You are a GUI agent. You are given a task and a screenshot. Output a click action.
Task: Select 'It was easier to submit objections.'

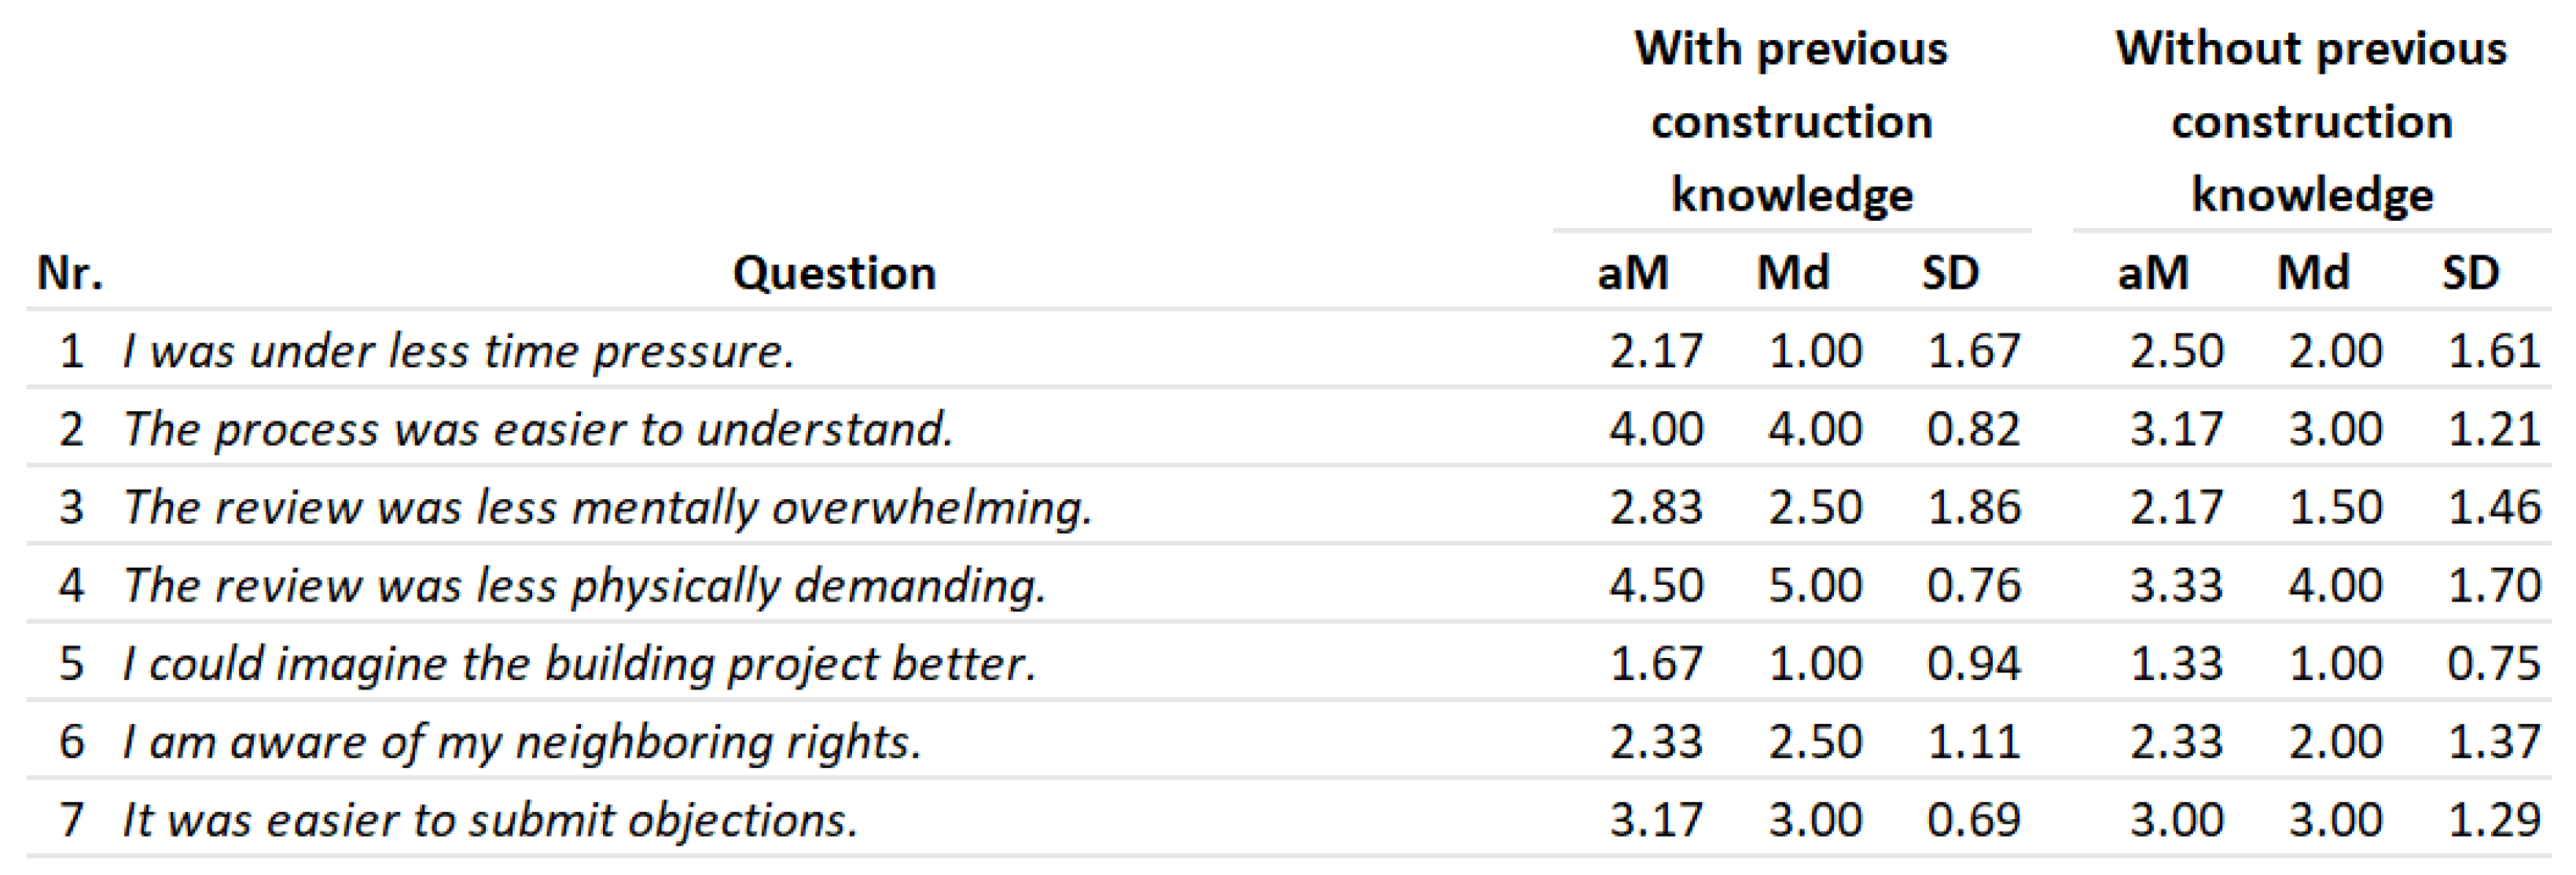click(x=490, y=819)
